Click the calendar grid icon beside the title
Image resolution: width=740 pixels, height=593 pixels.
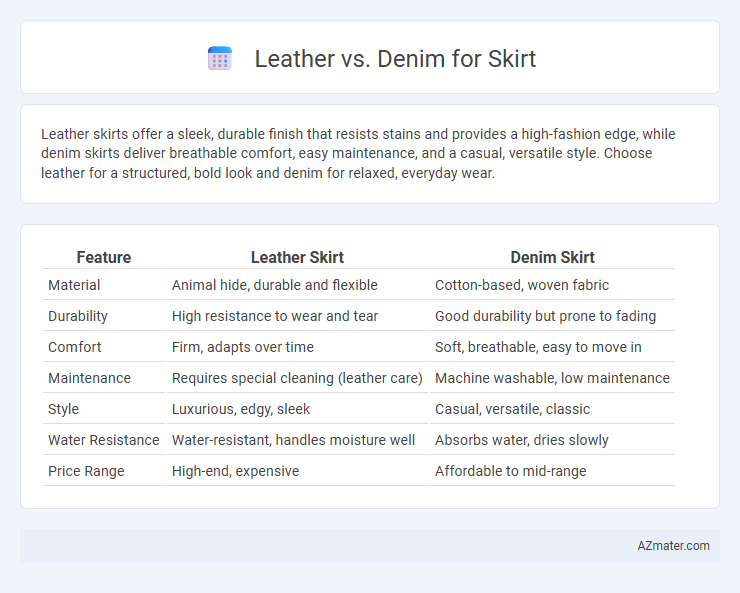pos(220,58)
